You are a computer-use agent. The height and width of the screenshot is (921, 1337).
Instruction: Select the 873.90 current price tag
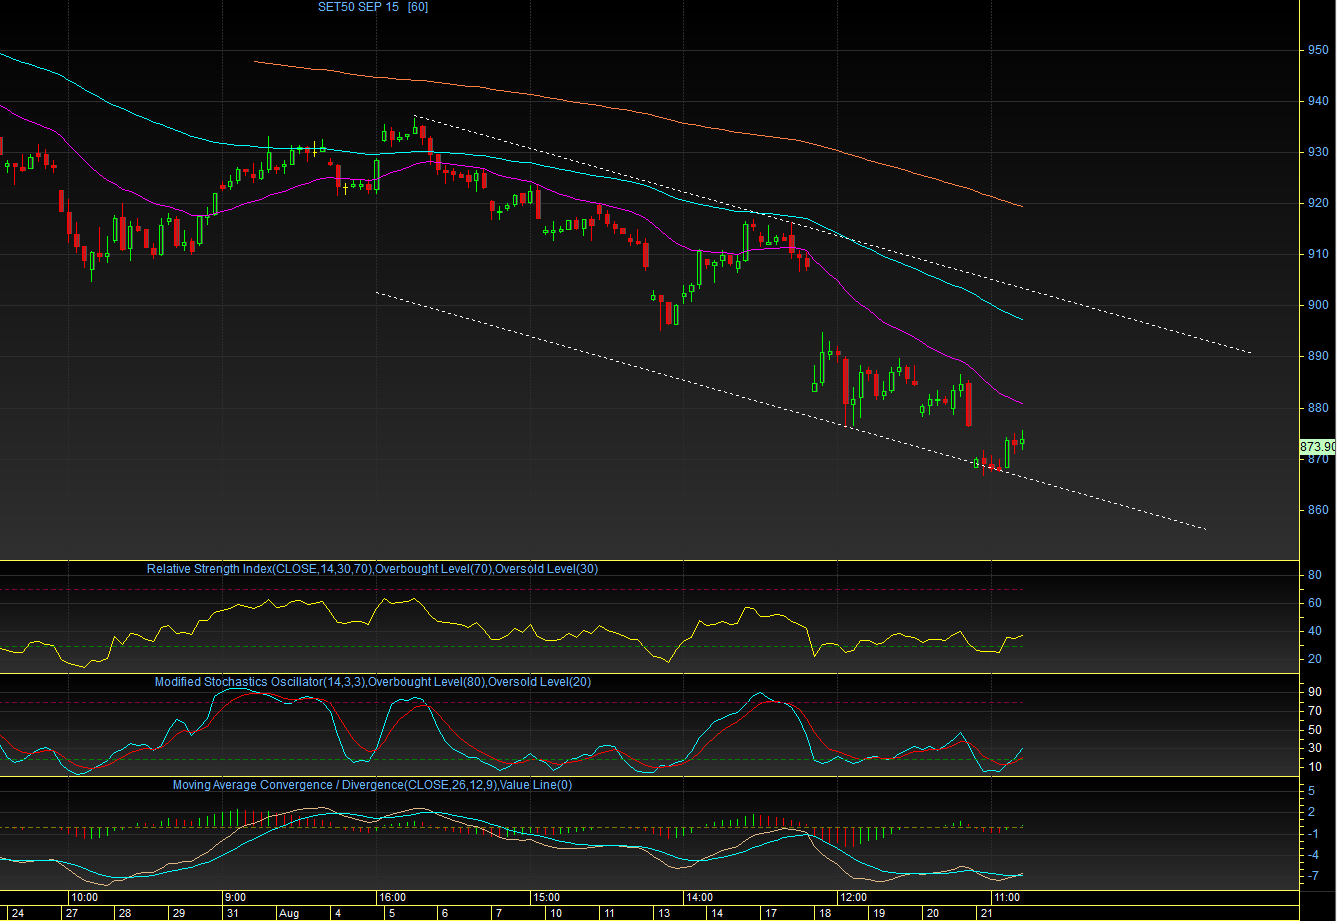tap(1317, 446)
